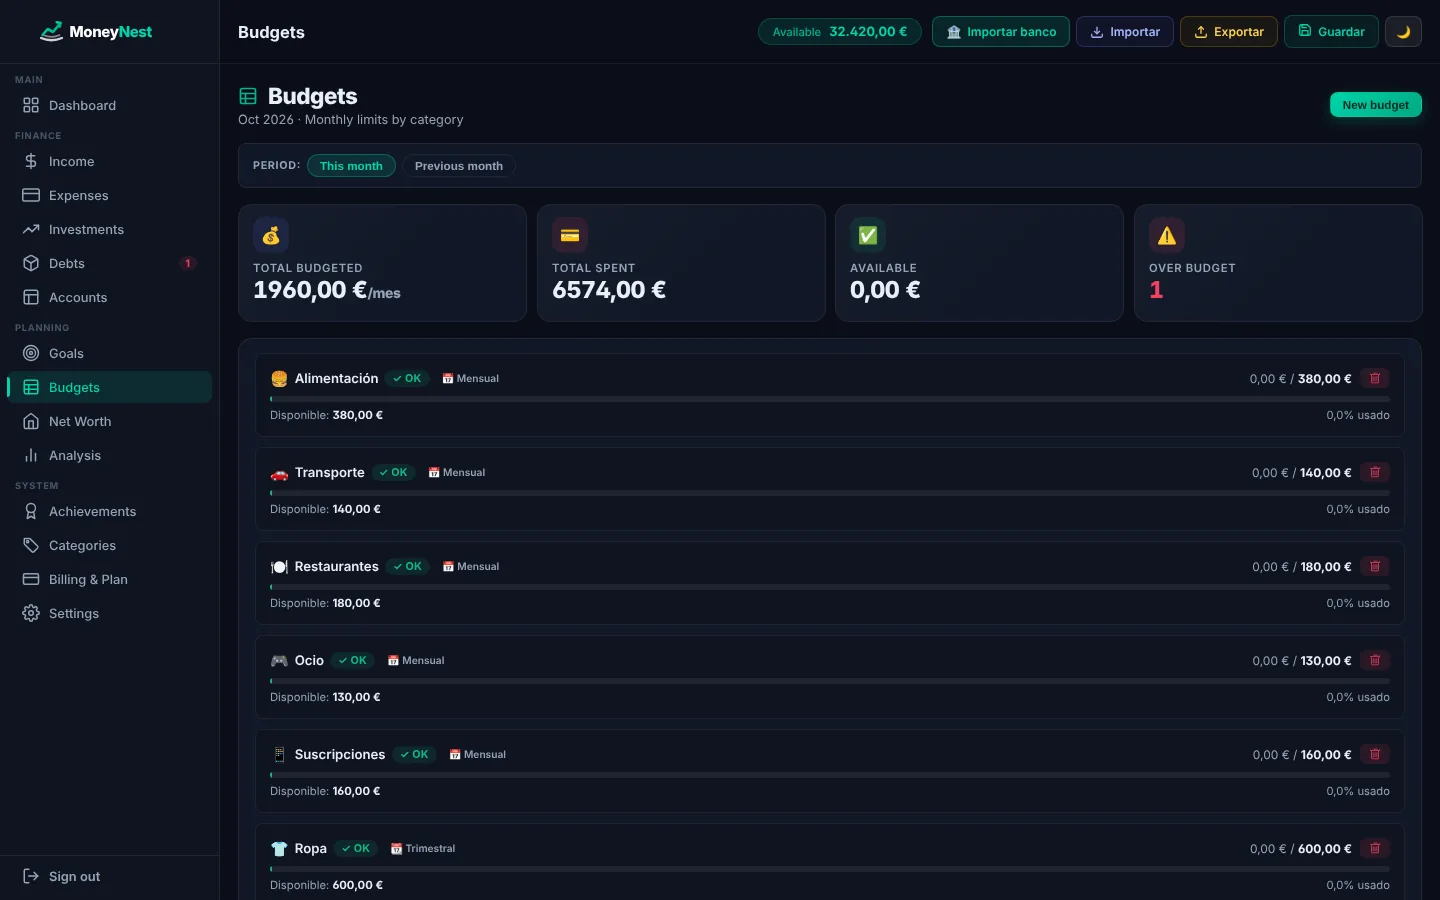
Task: Click the Budgets heading table icon
Action: [x=248, y=96]
